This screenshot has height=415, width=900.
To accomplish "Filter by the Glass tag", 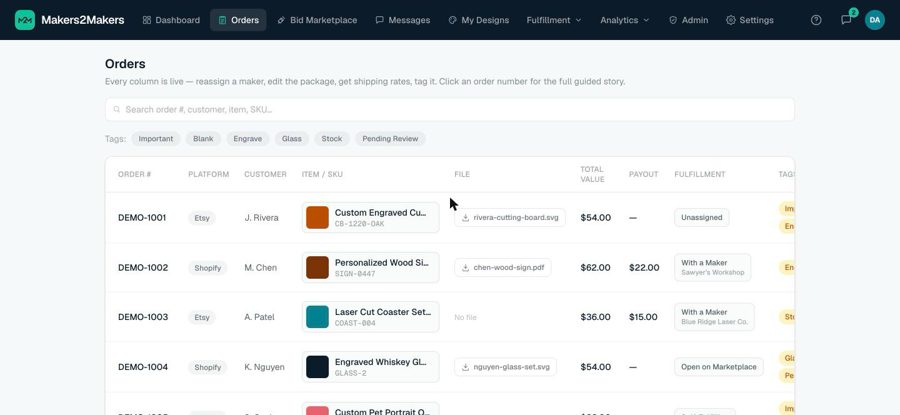I will [x=292, y=139].
